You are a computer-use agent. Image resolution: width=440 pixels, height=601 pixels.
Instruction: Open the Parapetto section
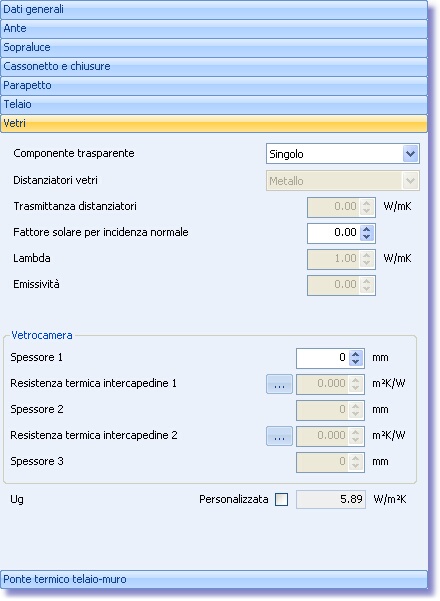(x=214, y=85)
